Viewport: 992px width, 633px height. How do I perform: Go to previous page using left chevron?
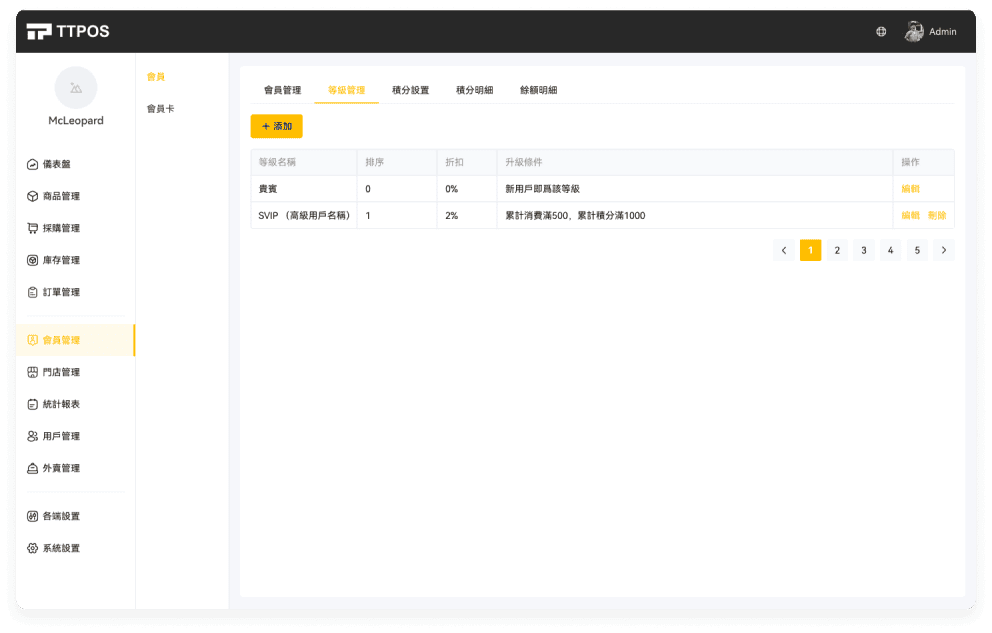784,250
